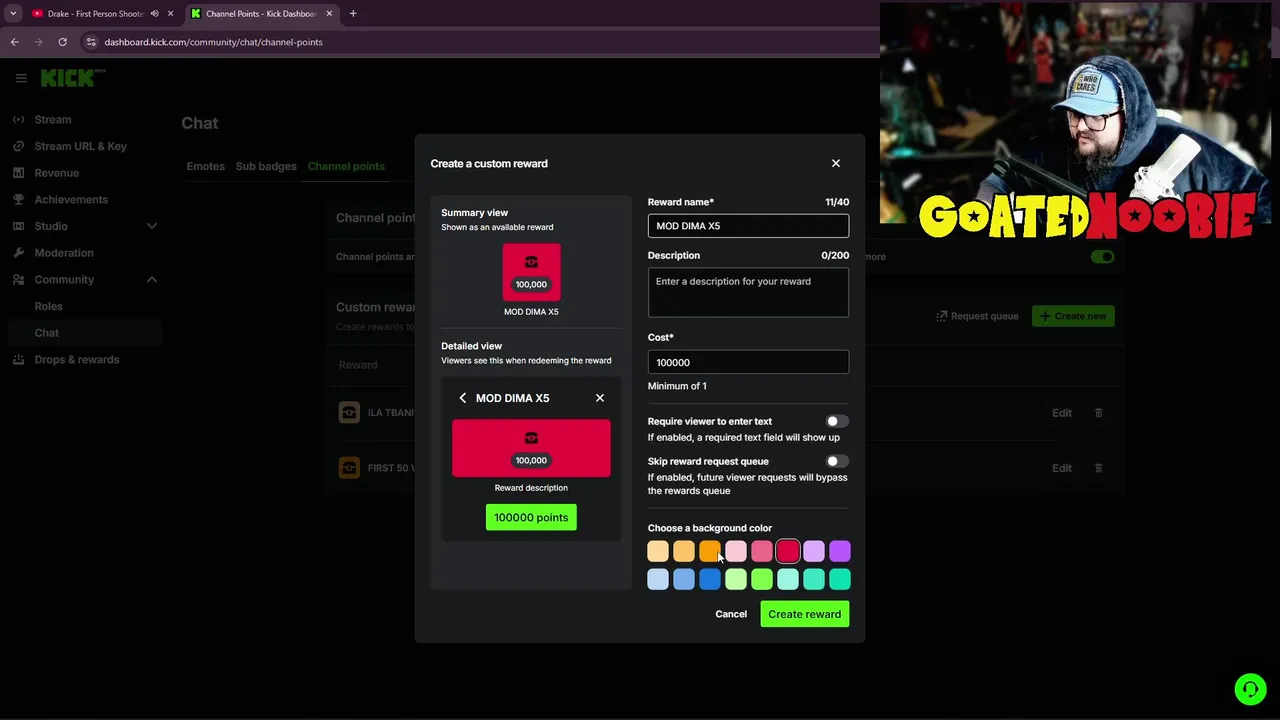Switch to the Channel points tab
The width and height of the screenshot is (1280, 720).
[346, 166]
